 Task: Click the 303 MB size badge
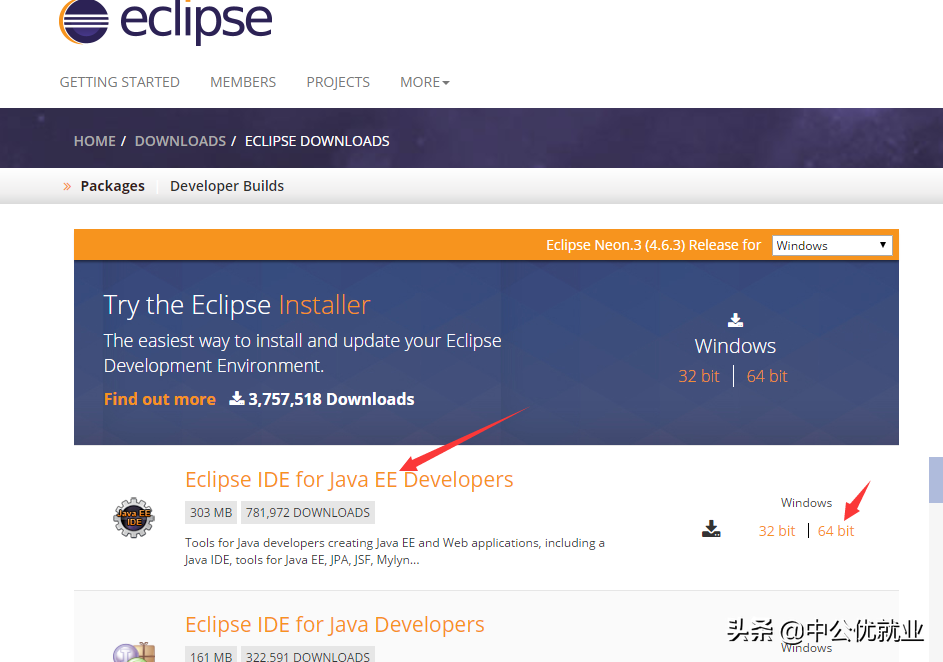[x=210, y=512]
